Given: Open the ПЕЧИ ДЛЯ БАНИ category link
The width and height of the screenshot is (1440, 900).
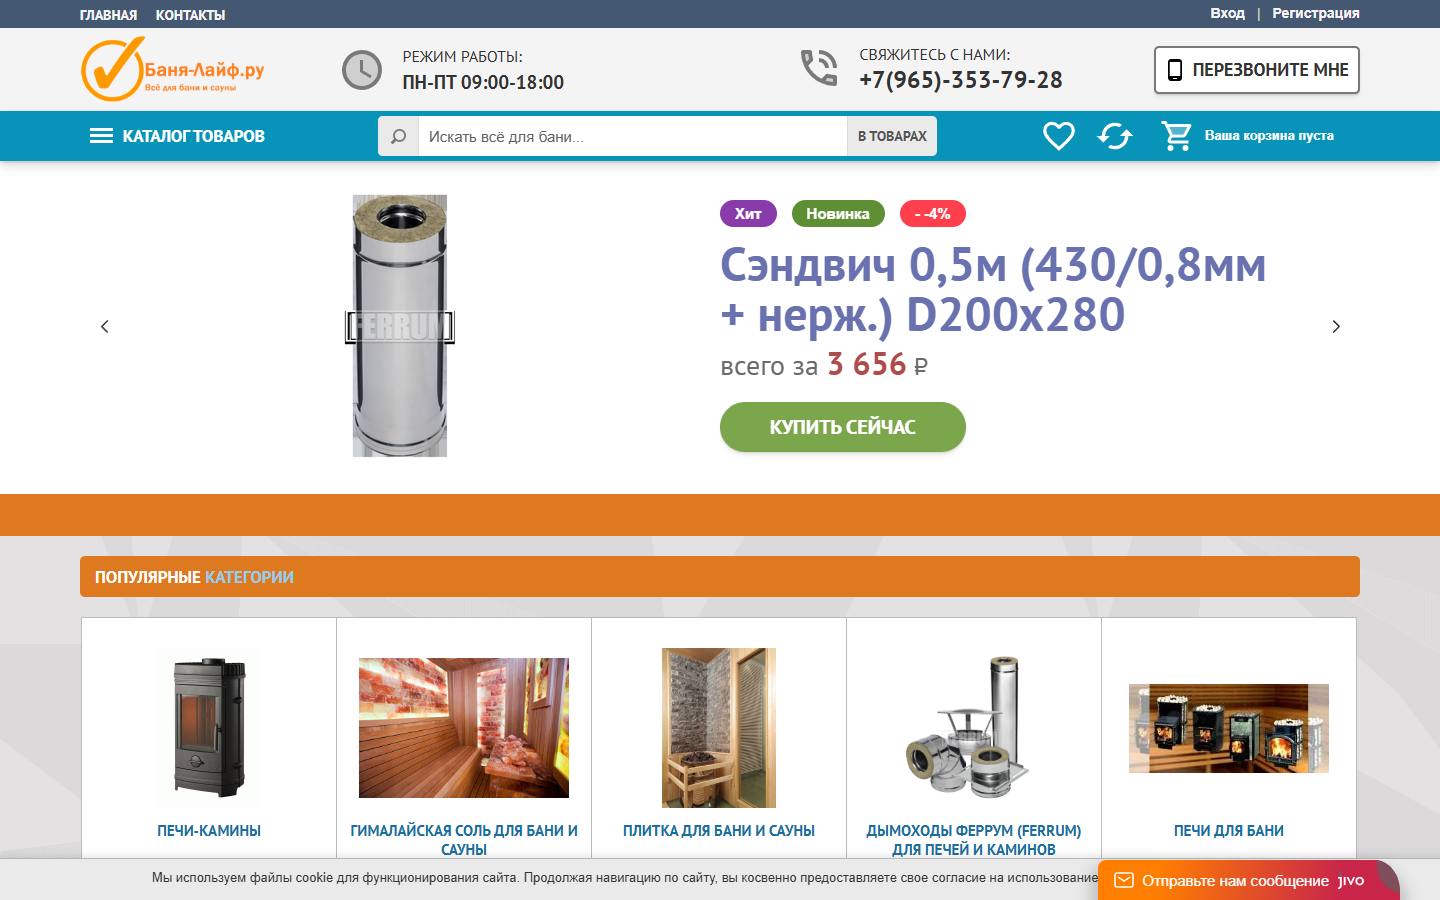Looking at the screenshot, I should (x=1229, y=830).
